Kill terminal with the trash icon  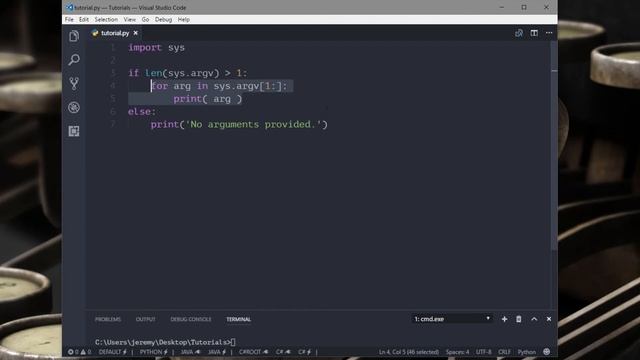519,319
